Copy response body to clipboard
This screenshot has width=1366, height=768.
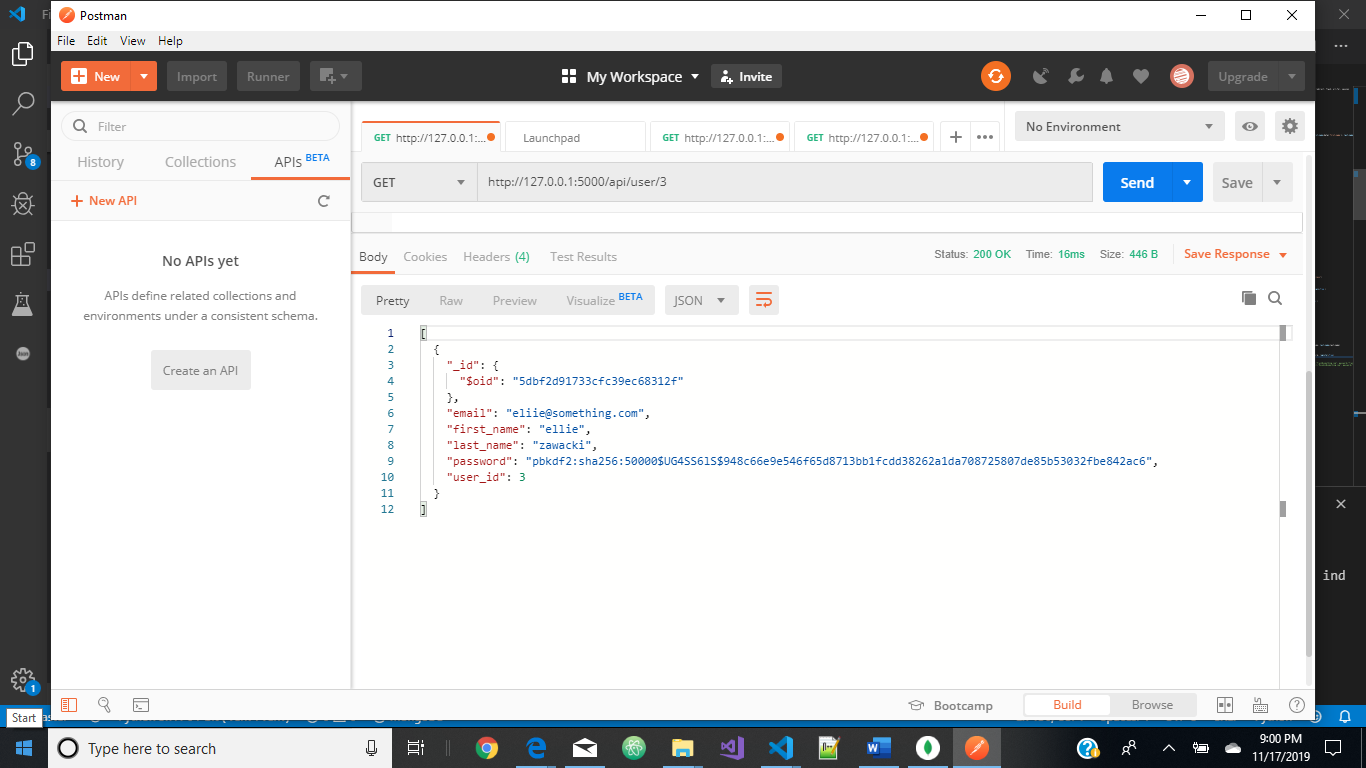[1248, 298]
